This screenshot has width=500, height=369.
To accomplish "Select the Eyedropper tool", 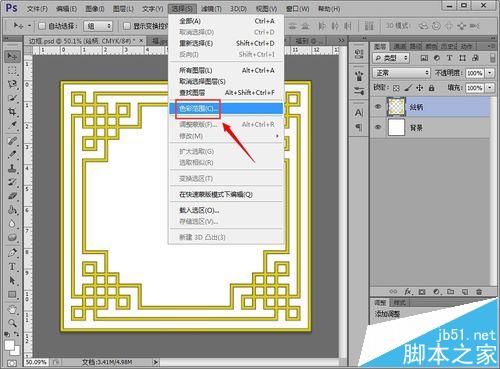I will point(12,125).
